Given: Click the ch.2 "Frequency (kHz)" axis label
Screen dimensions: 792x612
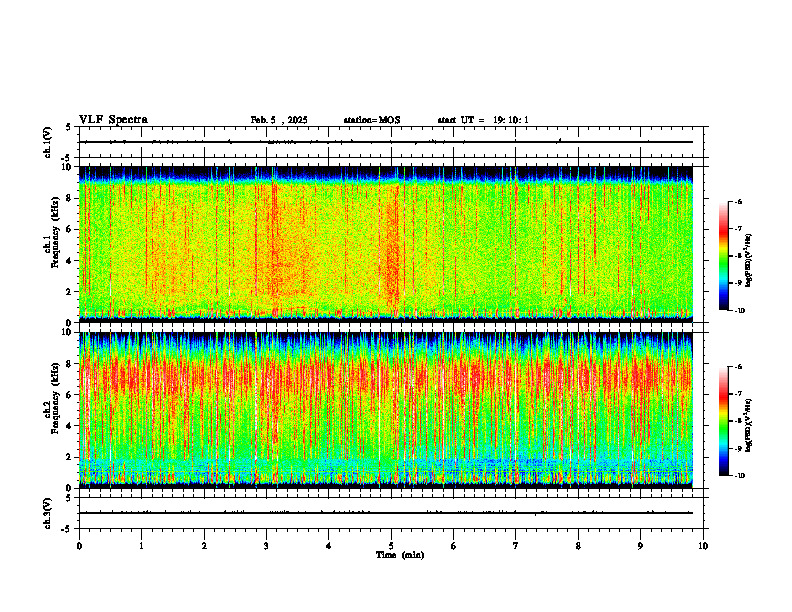Looking at the screenshot, I should (x=55, y=398).
